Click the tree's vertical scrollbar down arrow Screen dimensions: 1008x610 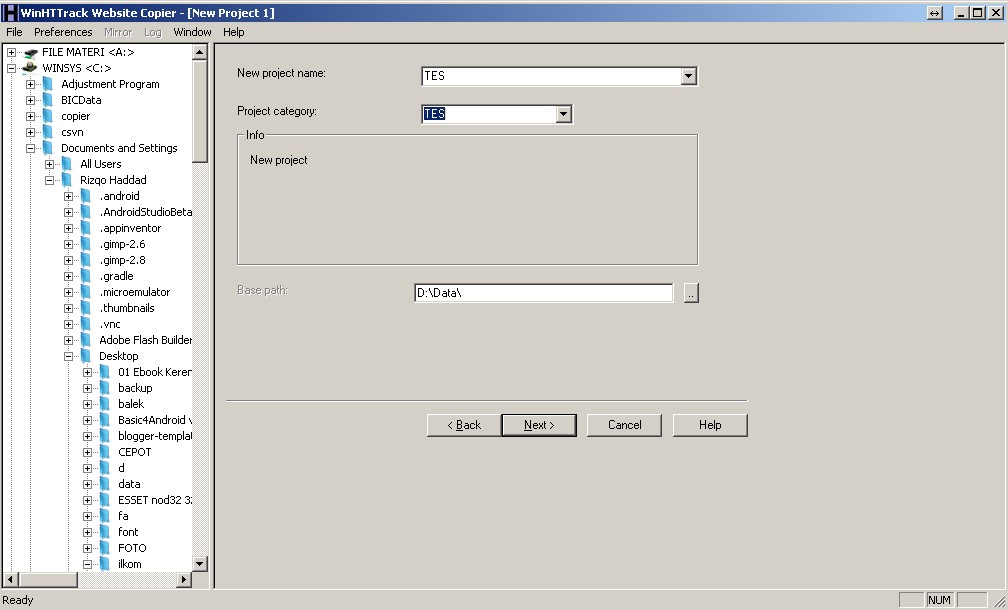click(199, 564)
